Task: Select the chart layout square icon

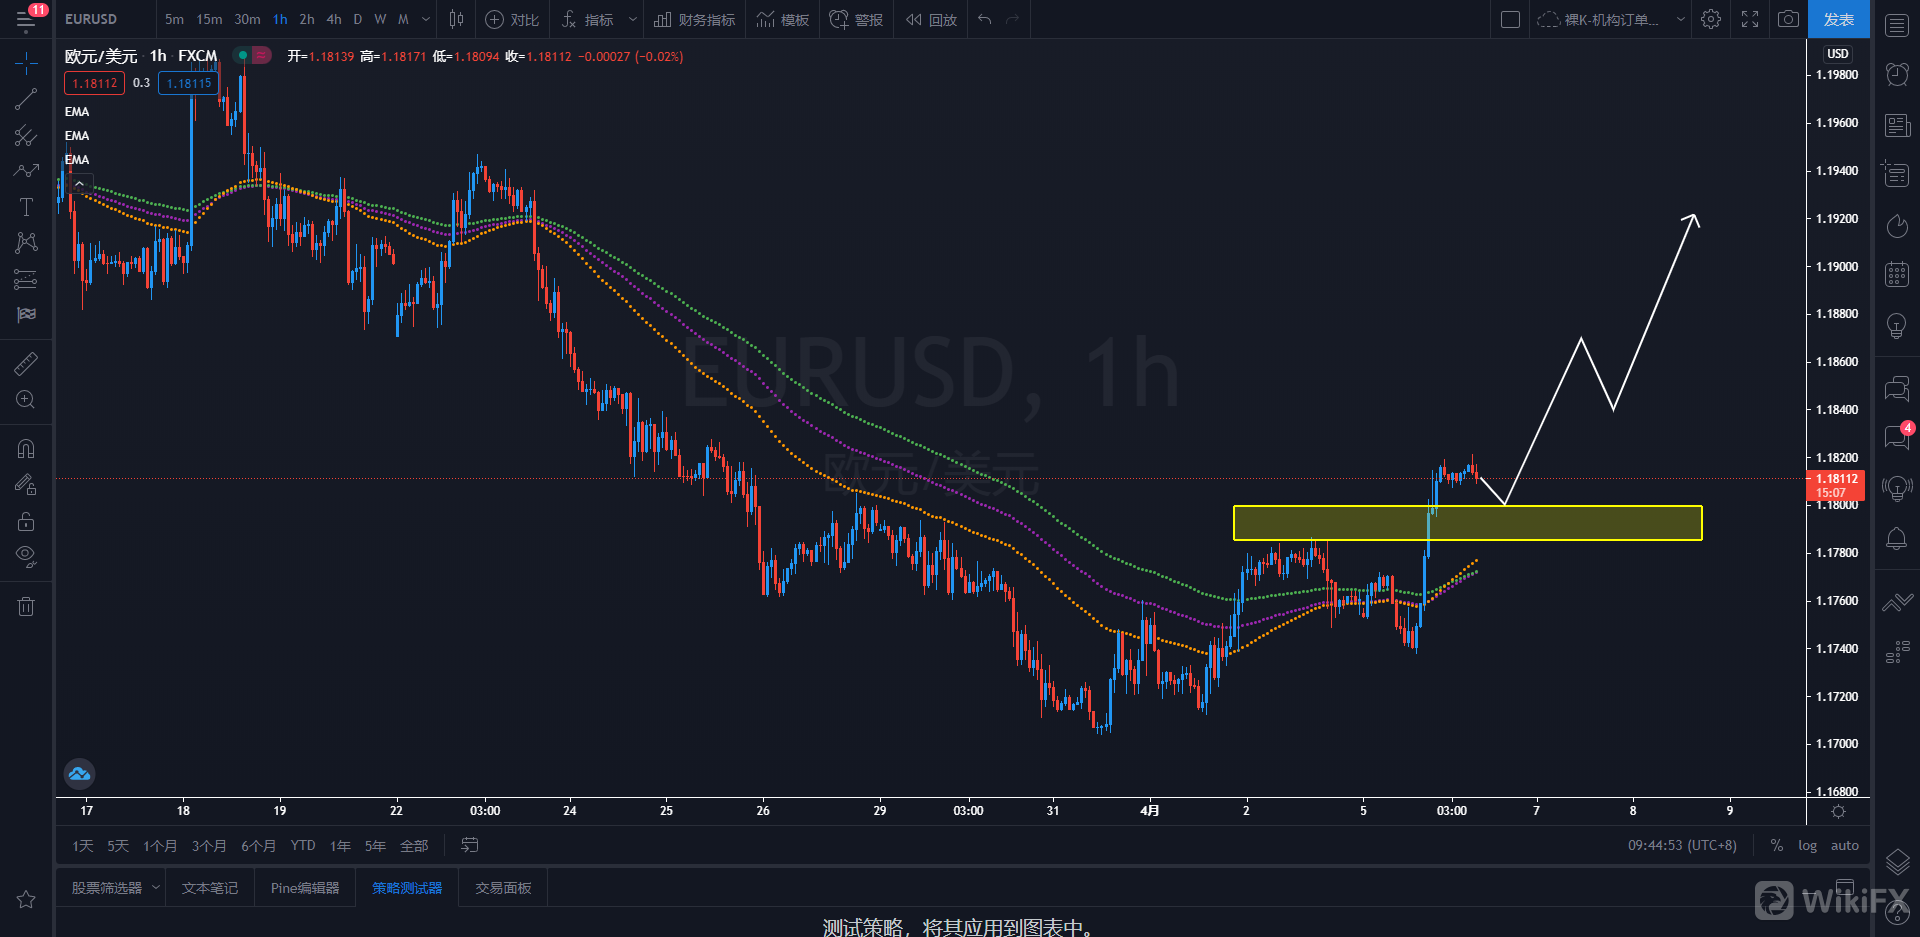Action: pos(1511,19)
